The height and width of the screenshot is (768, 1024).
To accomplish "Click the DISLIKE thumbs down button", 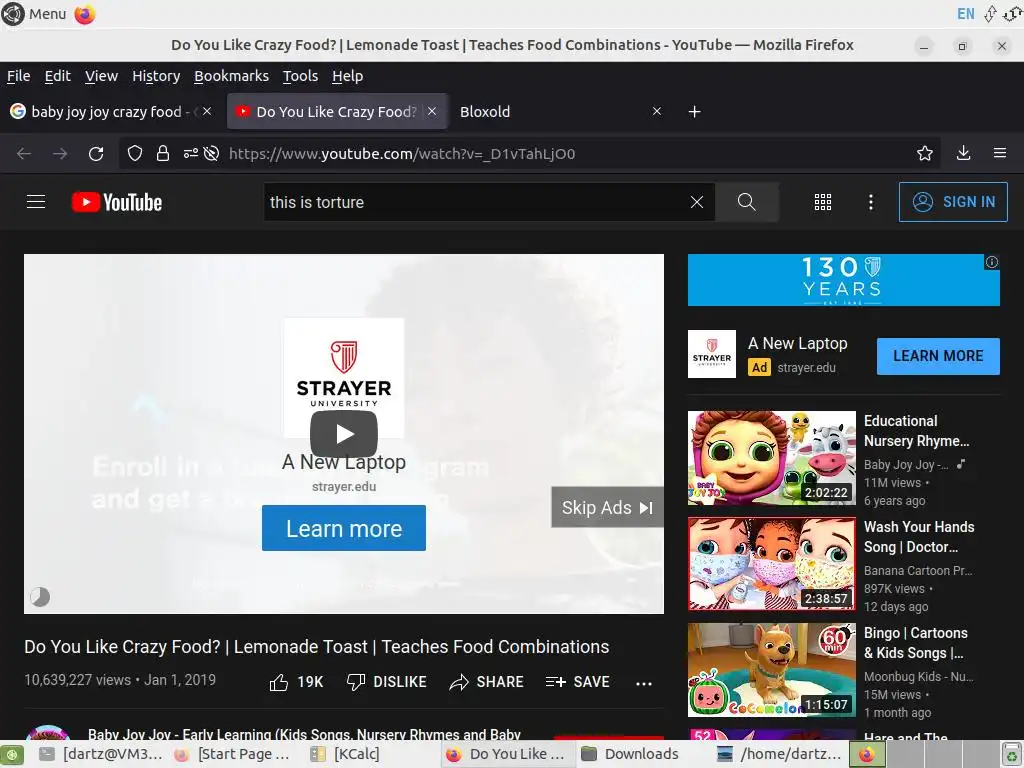I will [387, 682].
